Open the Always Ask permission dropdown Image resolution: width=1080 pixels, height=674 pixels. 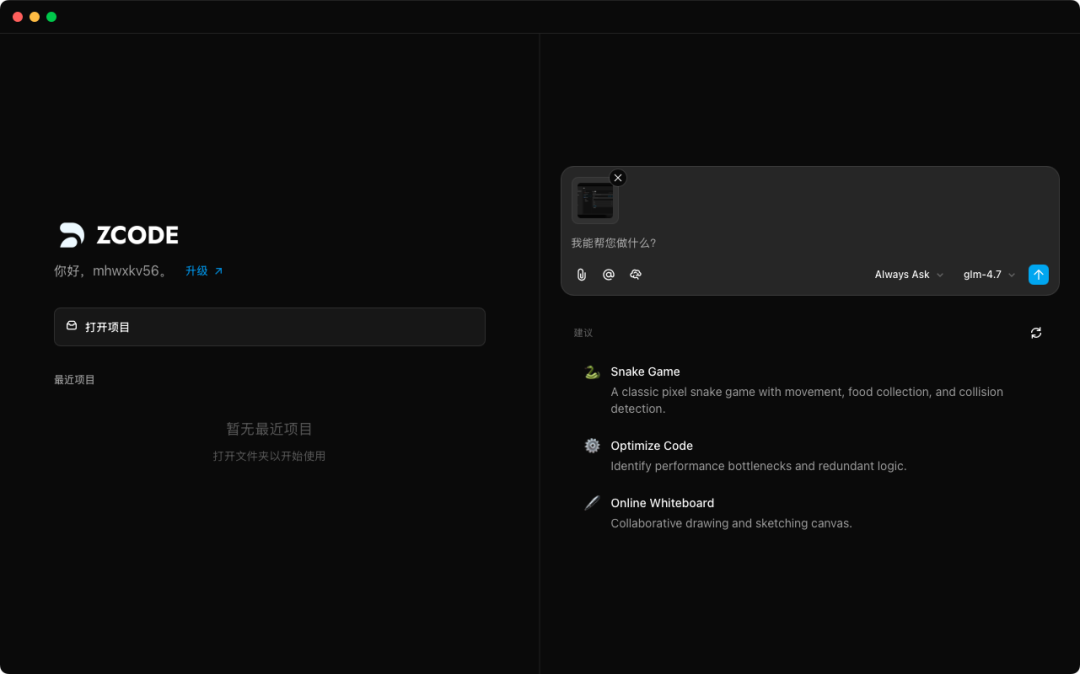(x=908, y=275)
